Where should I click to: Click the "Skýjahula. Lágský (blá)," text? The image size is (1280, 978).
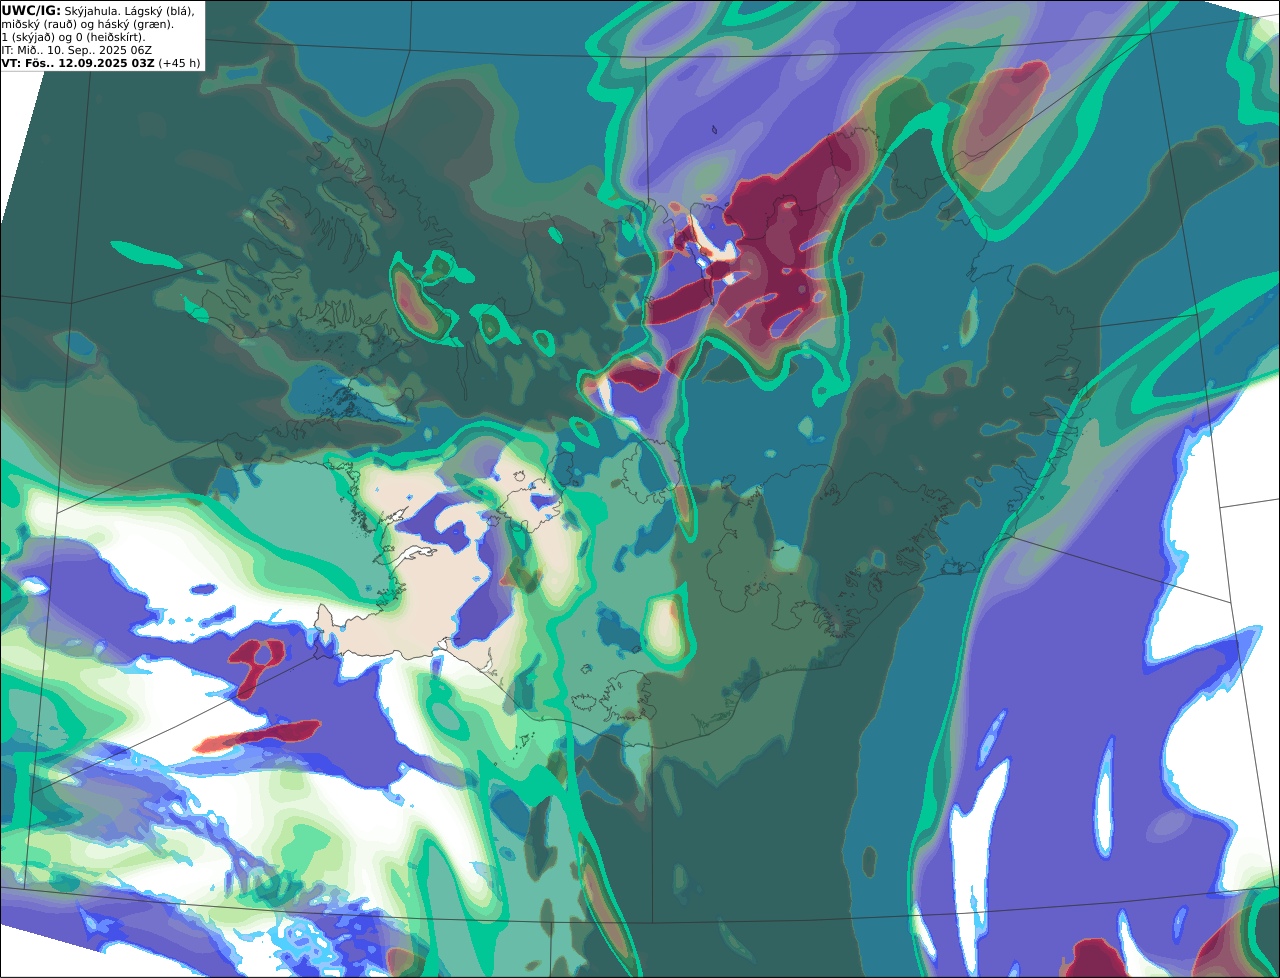(130, 11)
